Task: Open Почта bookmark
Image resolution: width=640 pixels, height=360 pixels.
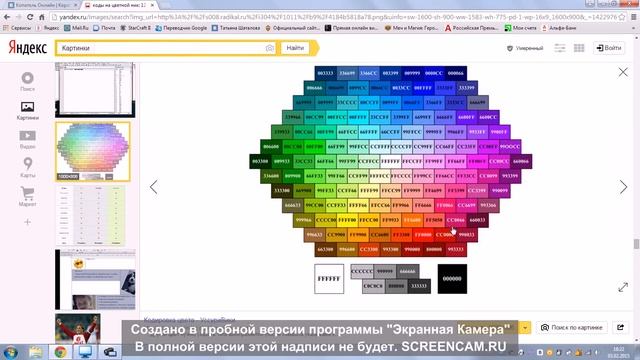Action: [x=104, y=28]
